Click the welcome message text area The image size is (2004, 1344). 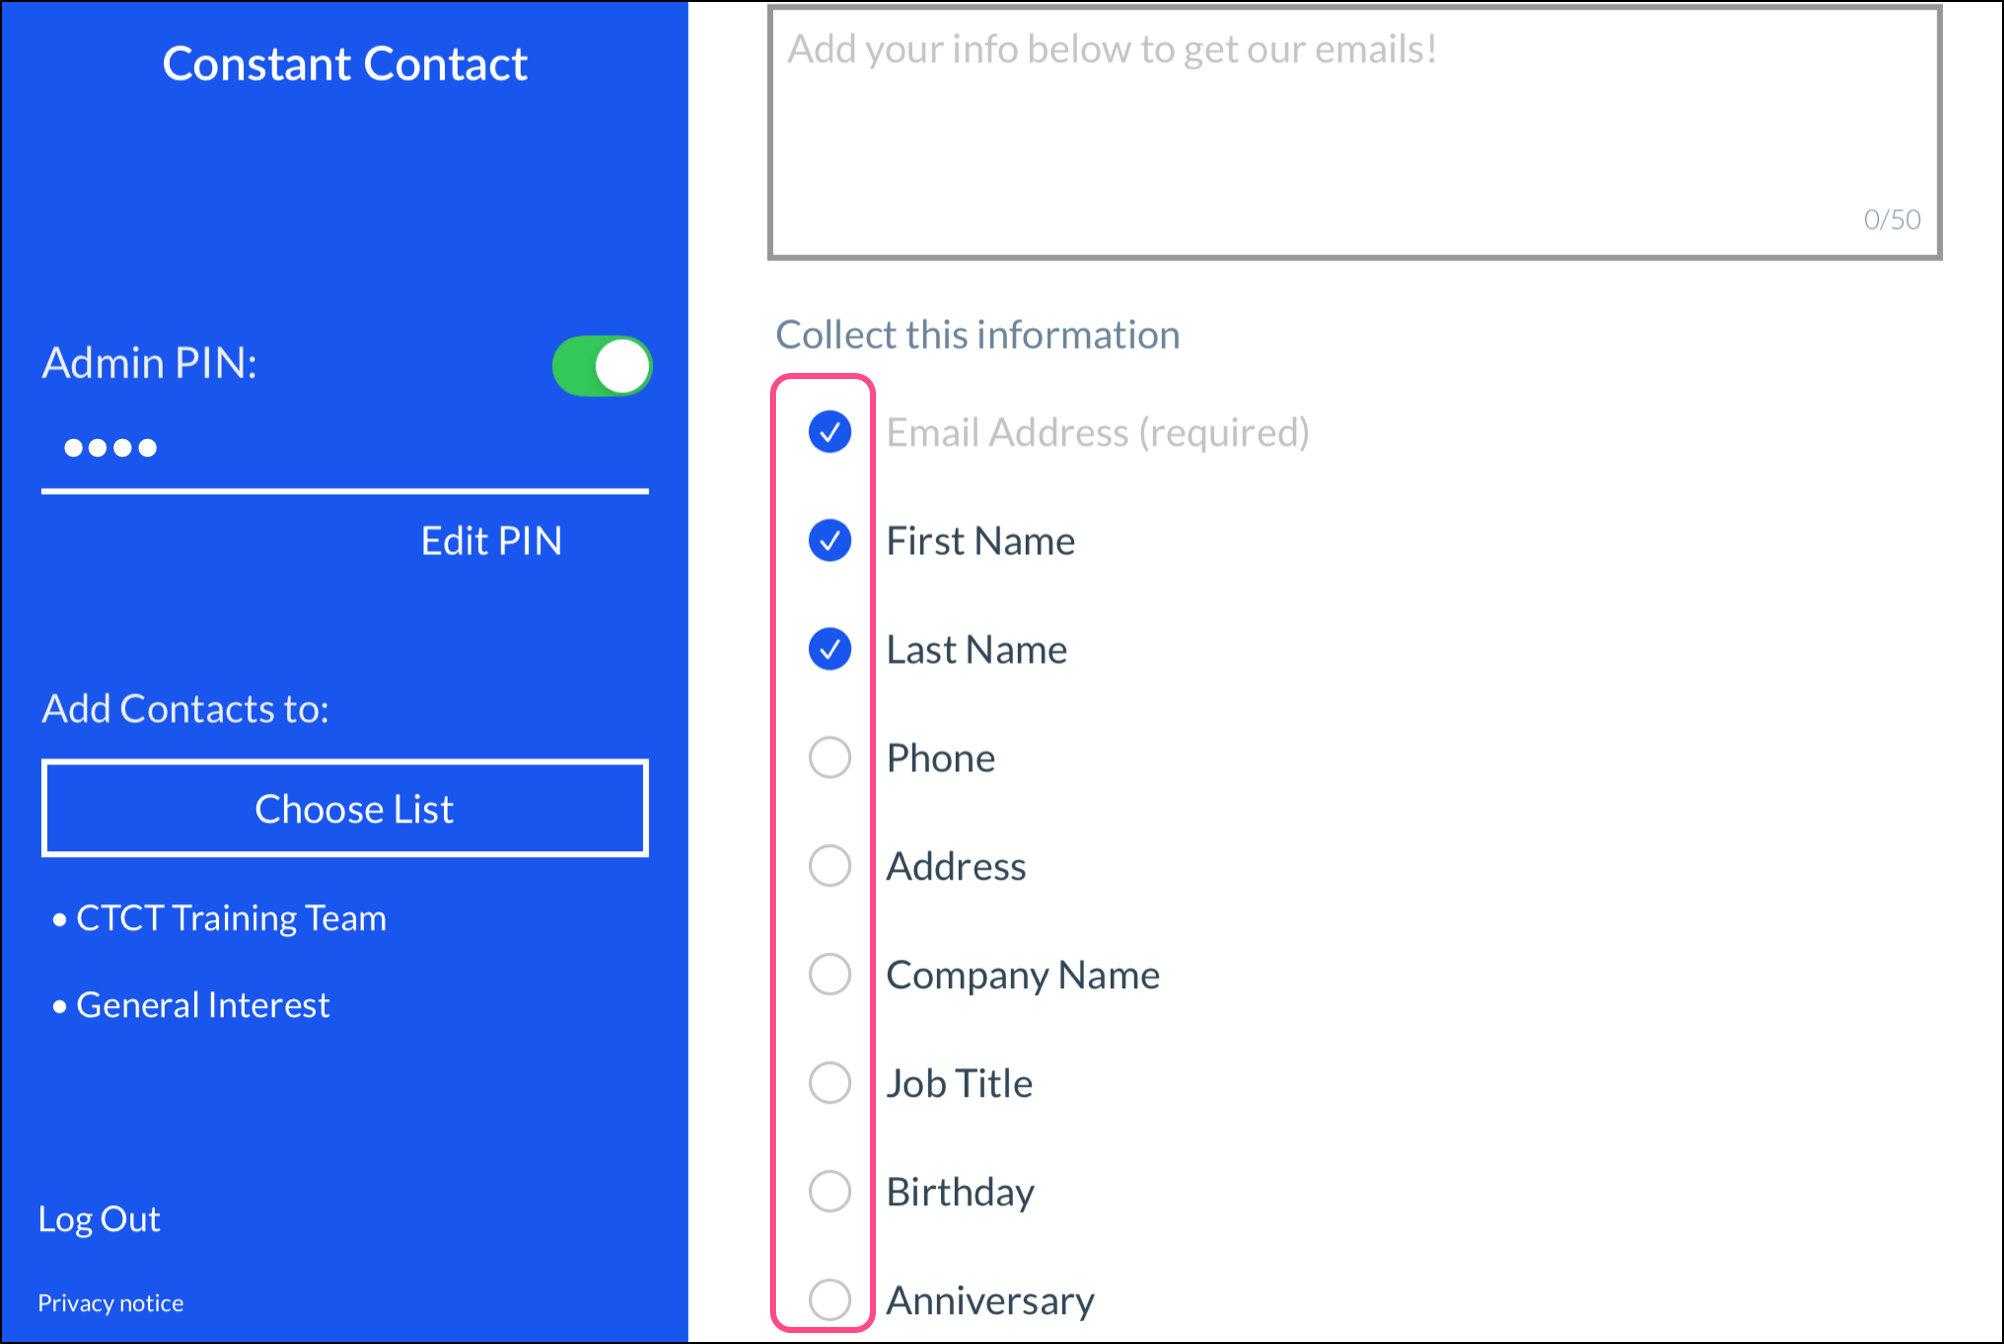1354,132
